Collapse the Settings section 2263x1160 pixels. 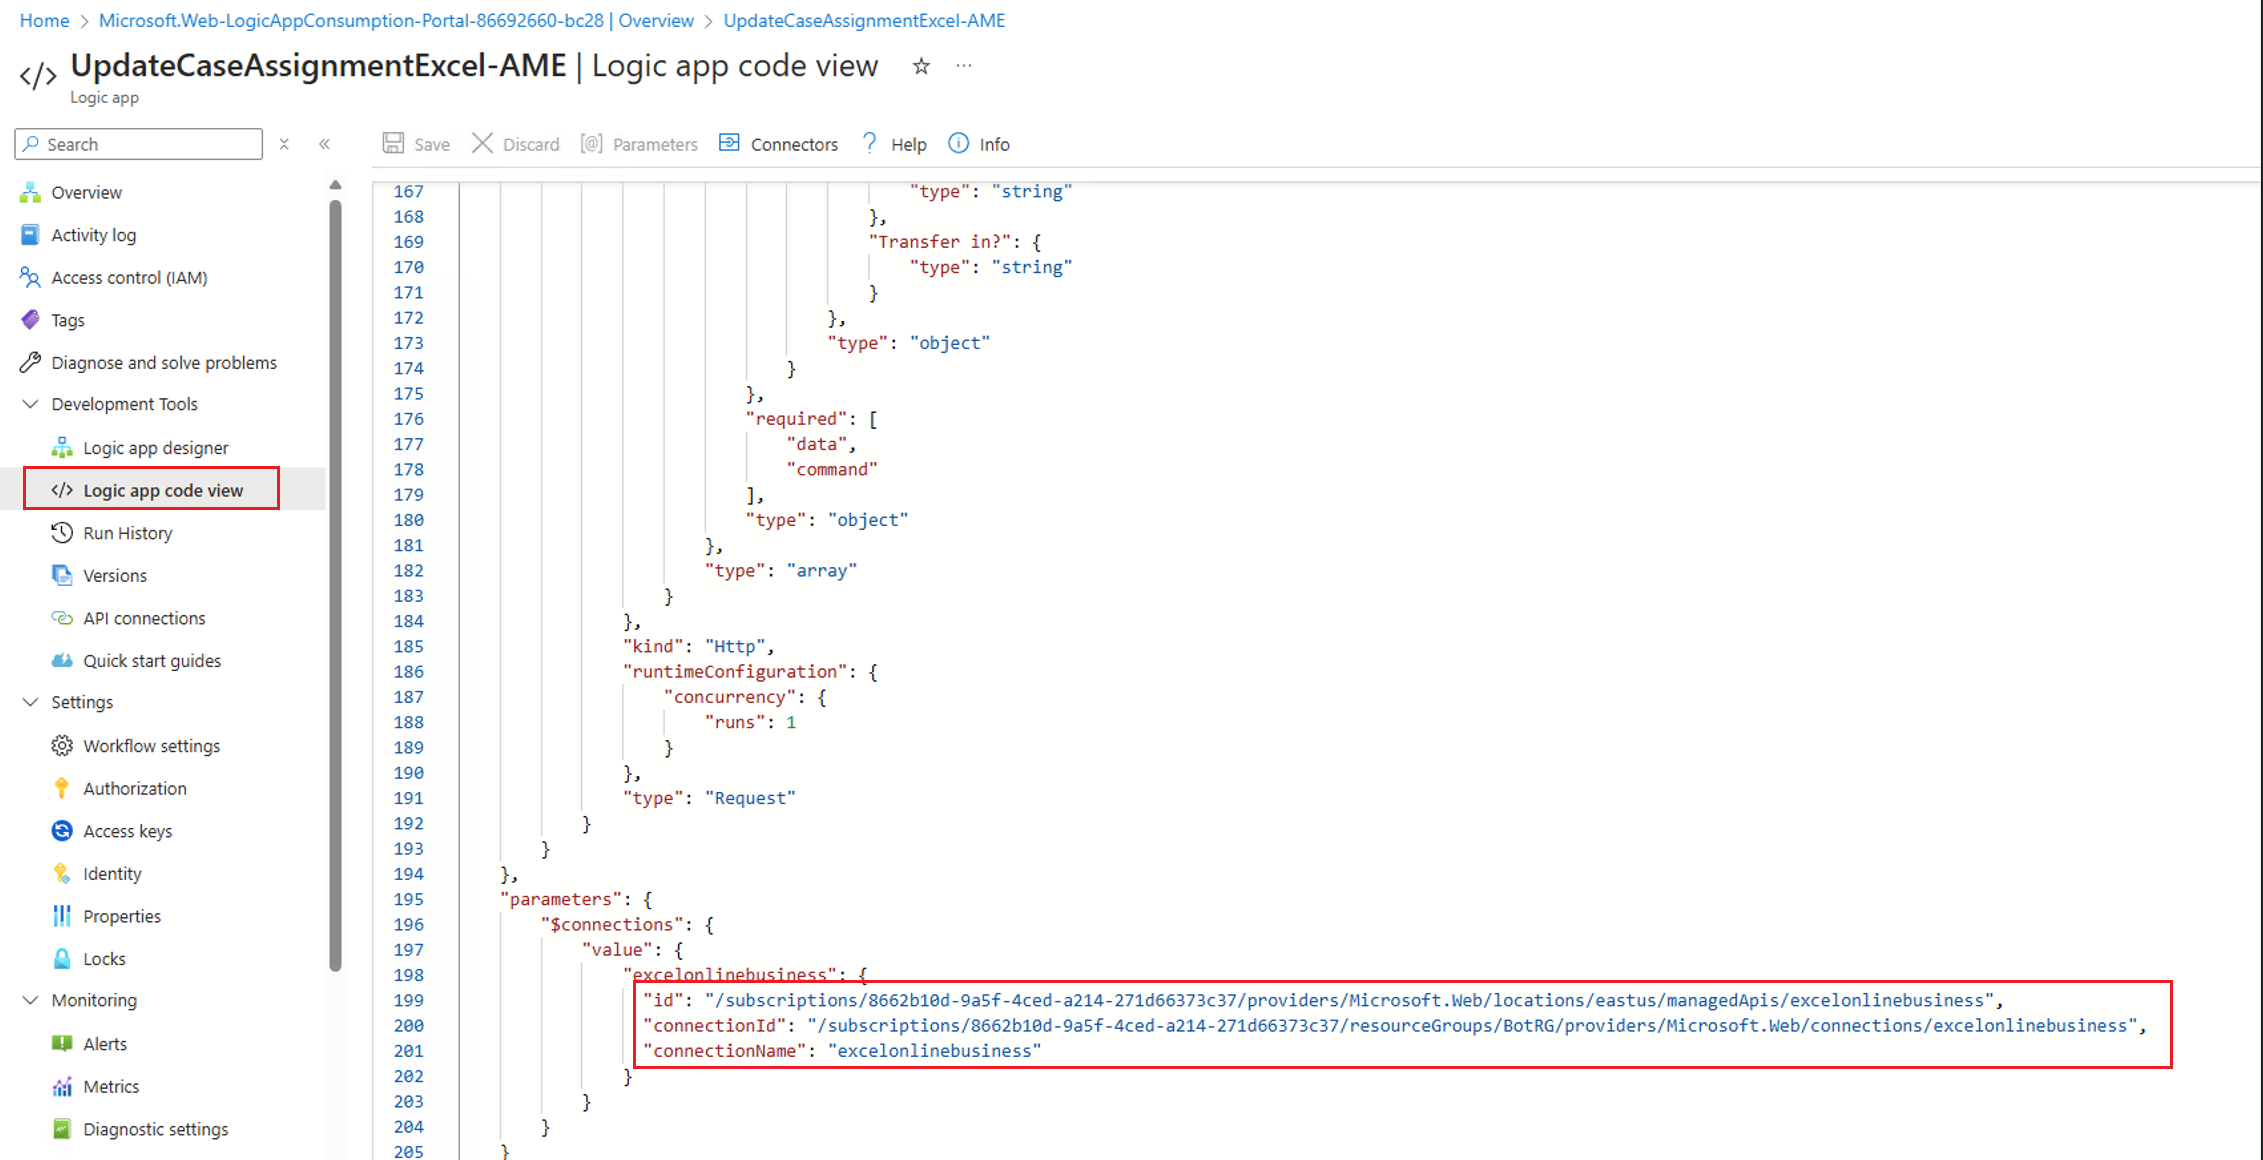pyautogui.click(x=30, y=702)
